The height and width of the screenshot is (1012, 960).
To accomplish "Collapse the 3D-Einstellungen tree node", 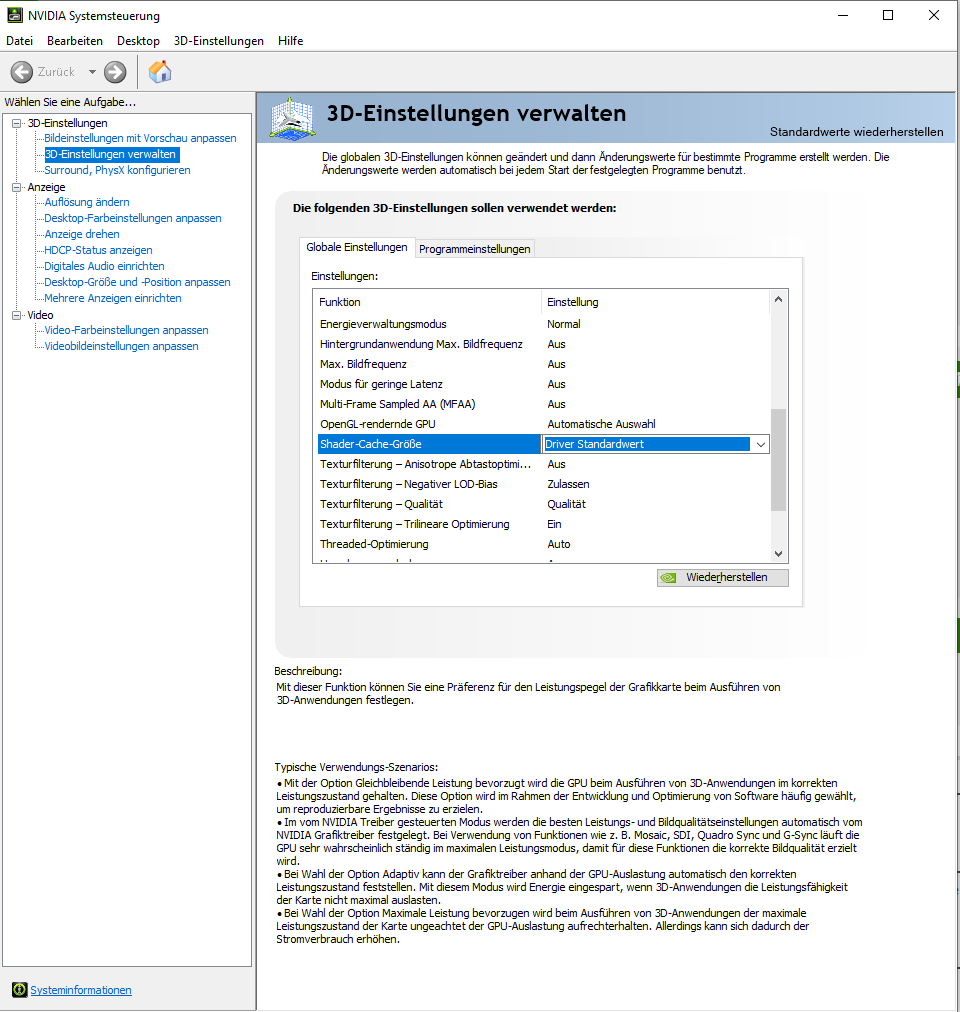I will 17,123.
